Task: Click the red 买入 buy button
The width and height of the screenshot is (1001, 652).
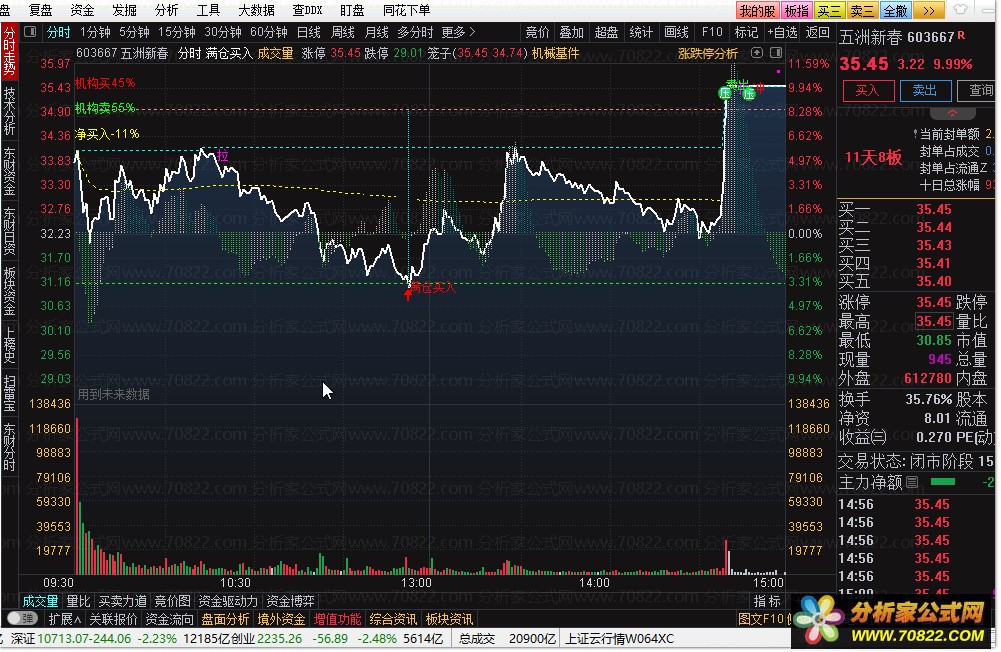Action: [868, 91]
